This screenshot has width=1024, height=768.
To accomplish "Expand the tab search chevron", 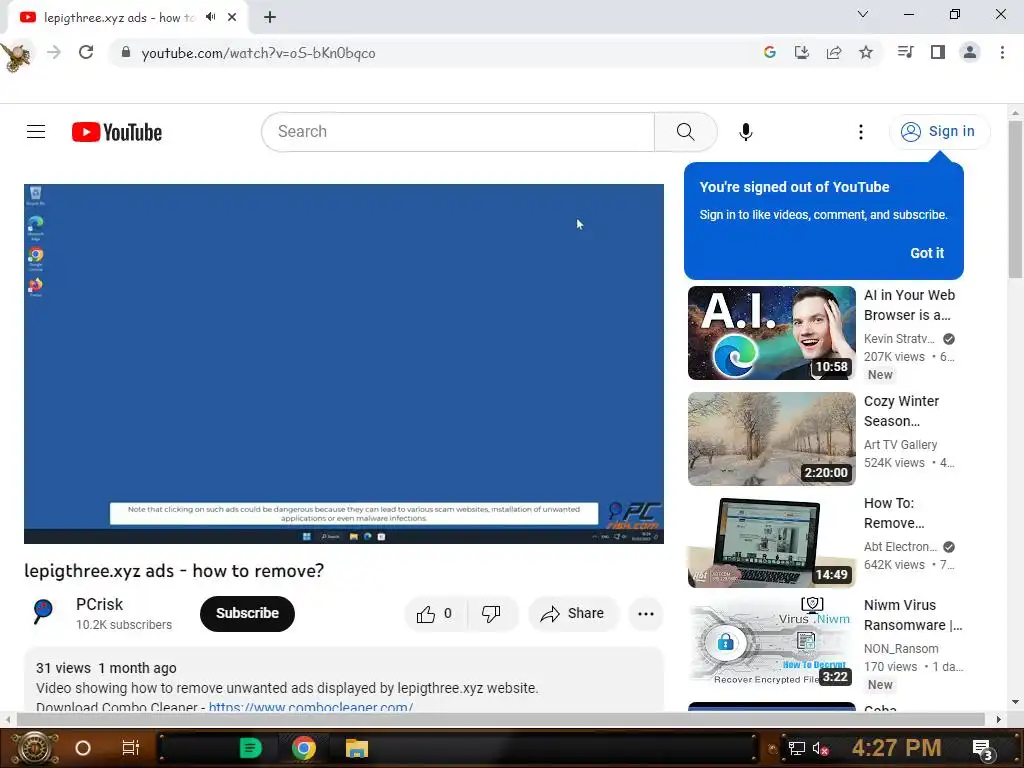I will point(863,14).
